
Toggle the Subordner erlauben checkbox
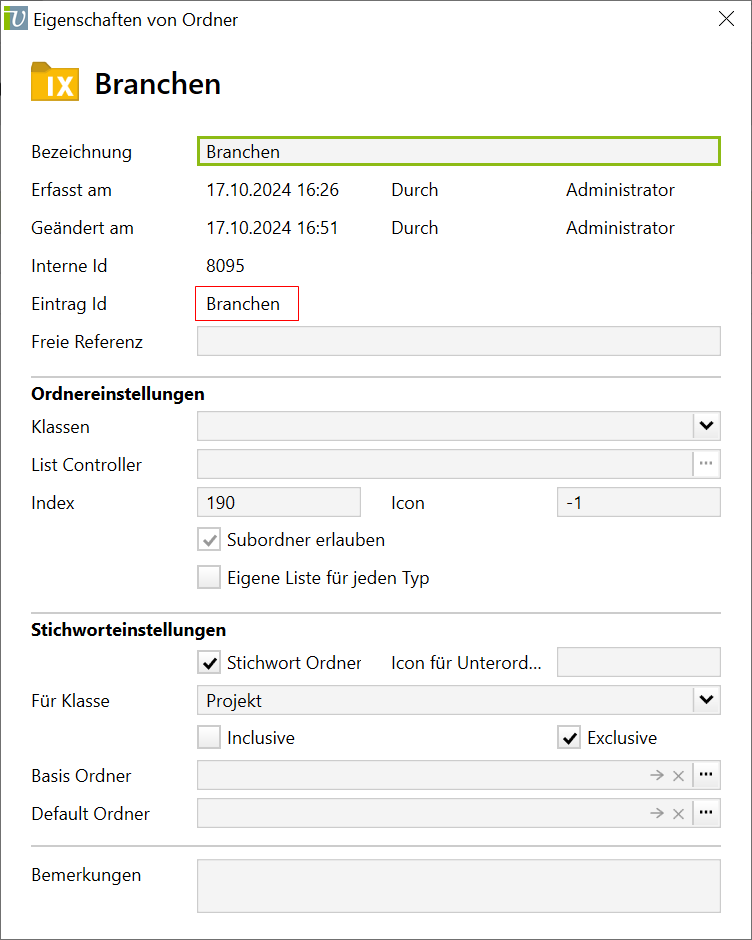coord(209,540)
